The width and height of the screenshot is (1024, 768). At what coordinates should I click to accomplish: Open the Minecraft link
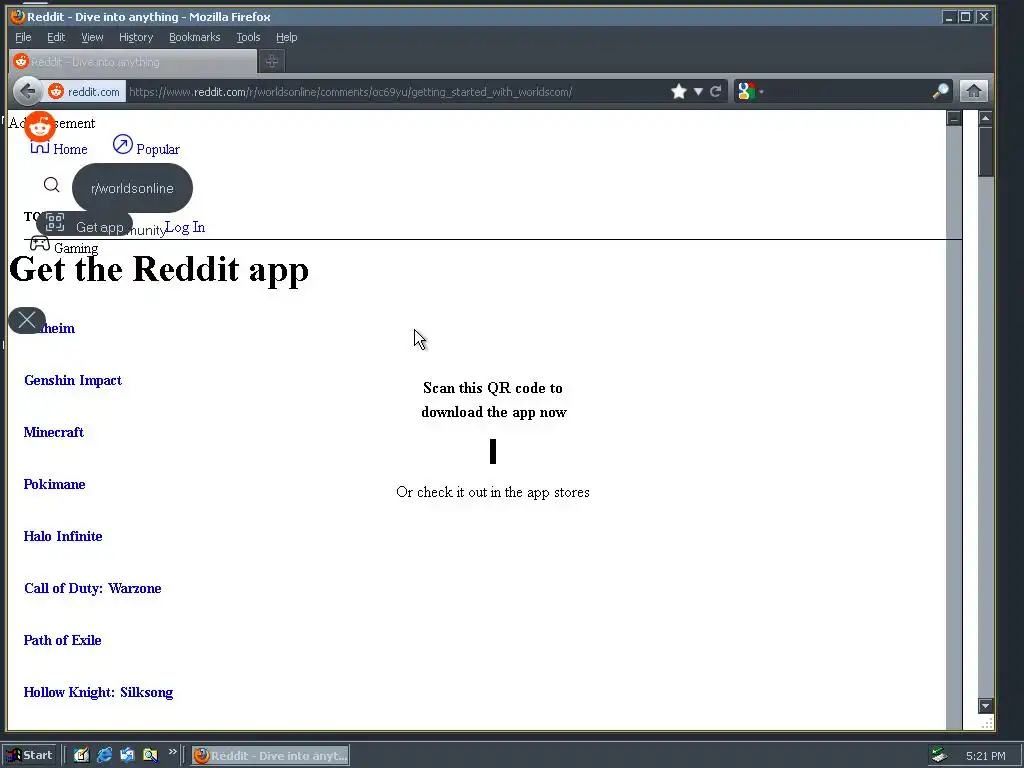click(54, 432)
